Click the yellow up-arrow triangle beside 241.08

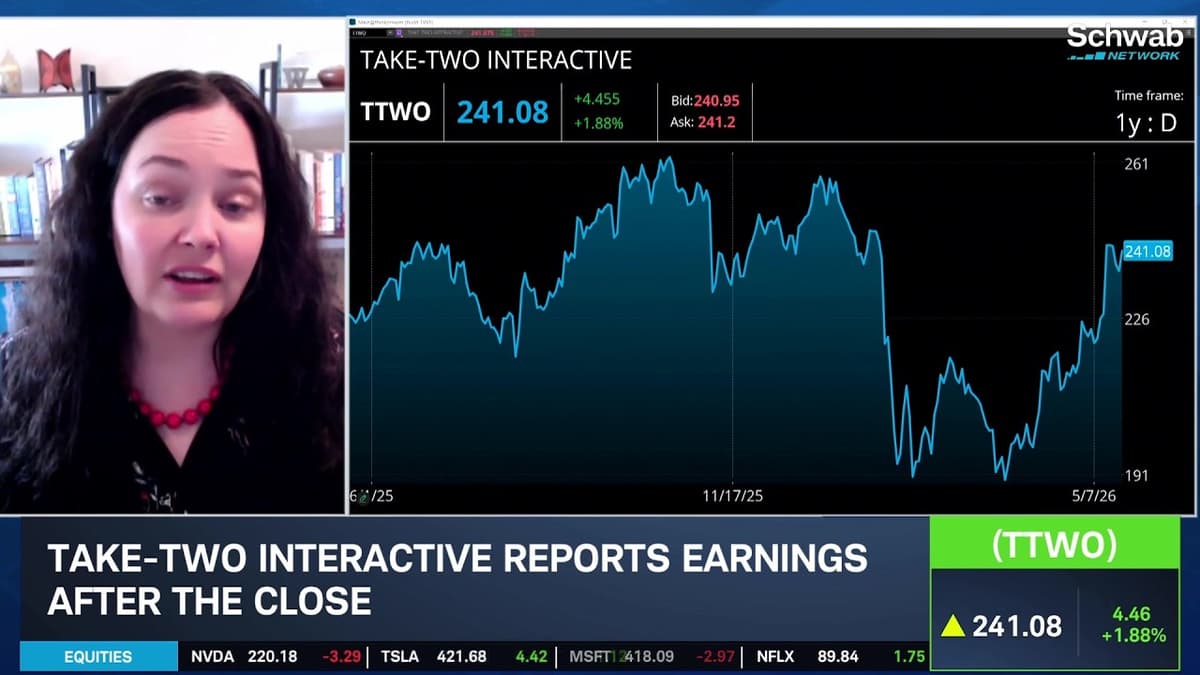pos(953,626)
